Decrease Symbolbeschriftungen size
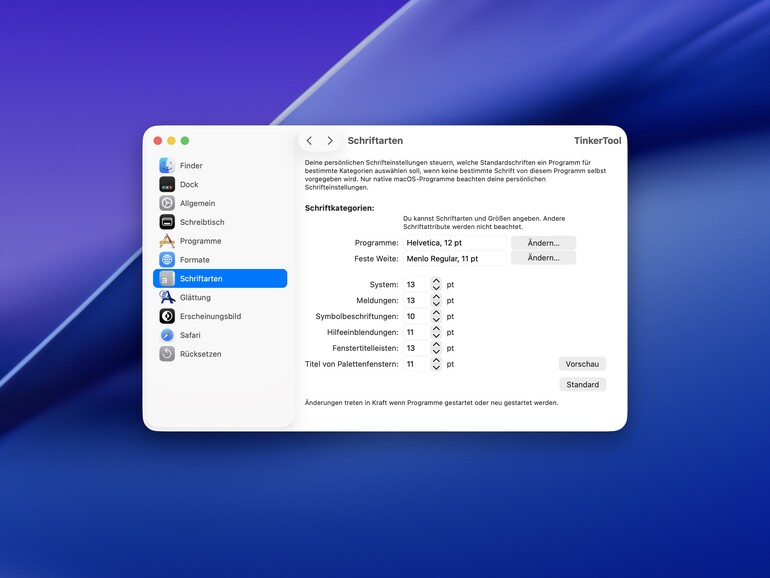Screen dimensions: 770x578 point(436,320)
